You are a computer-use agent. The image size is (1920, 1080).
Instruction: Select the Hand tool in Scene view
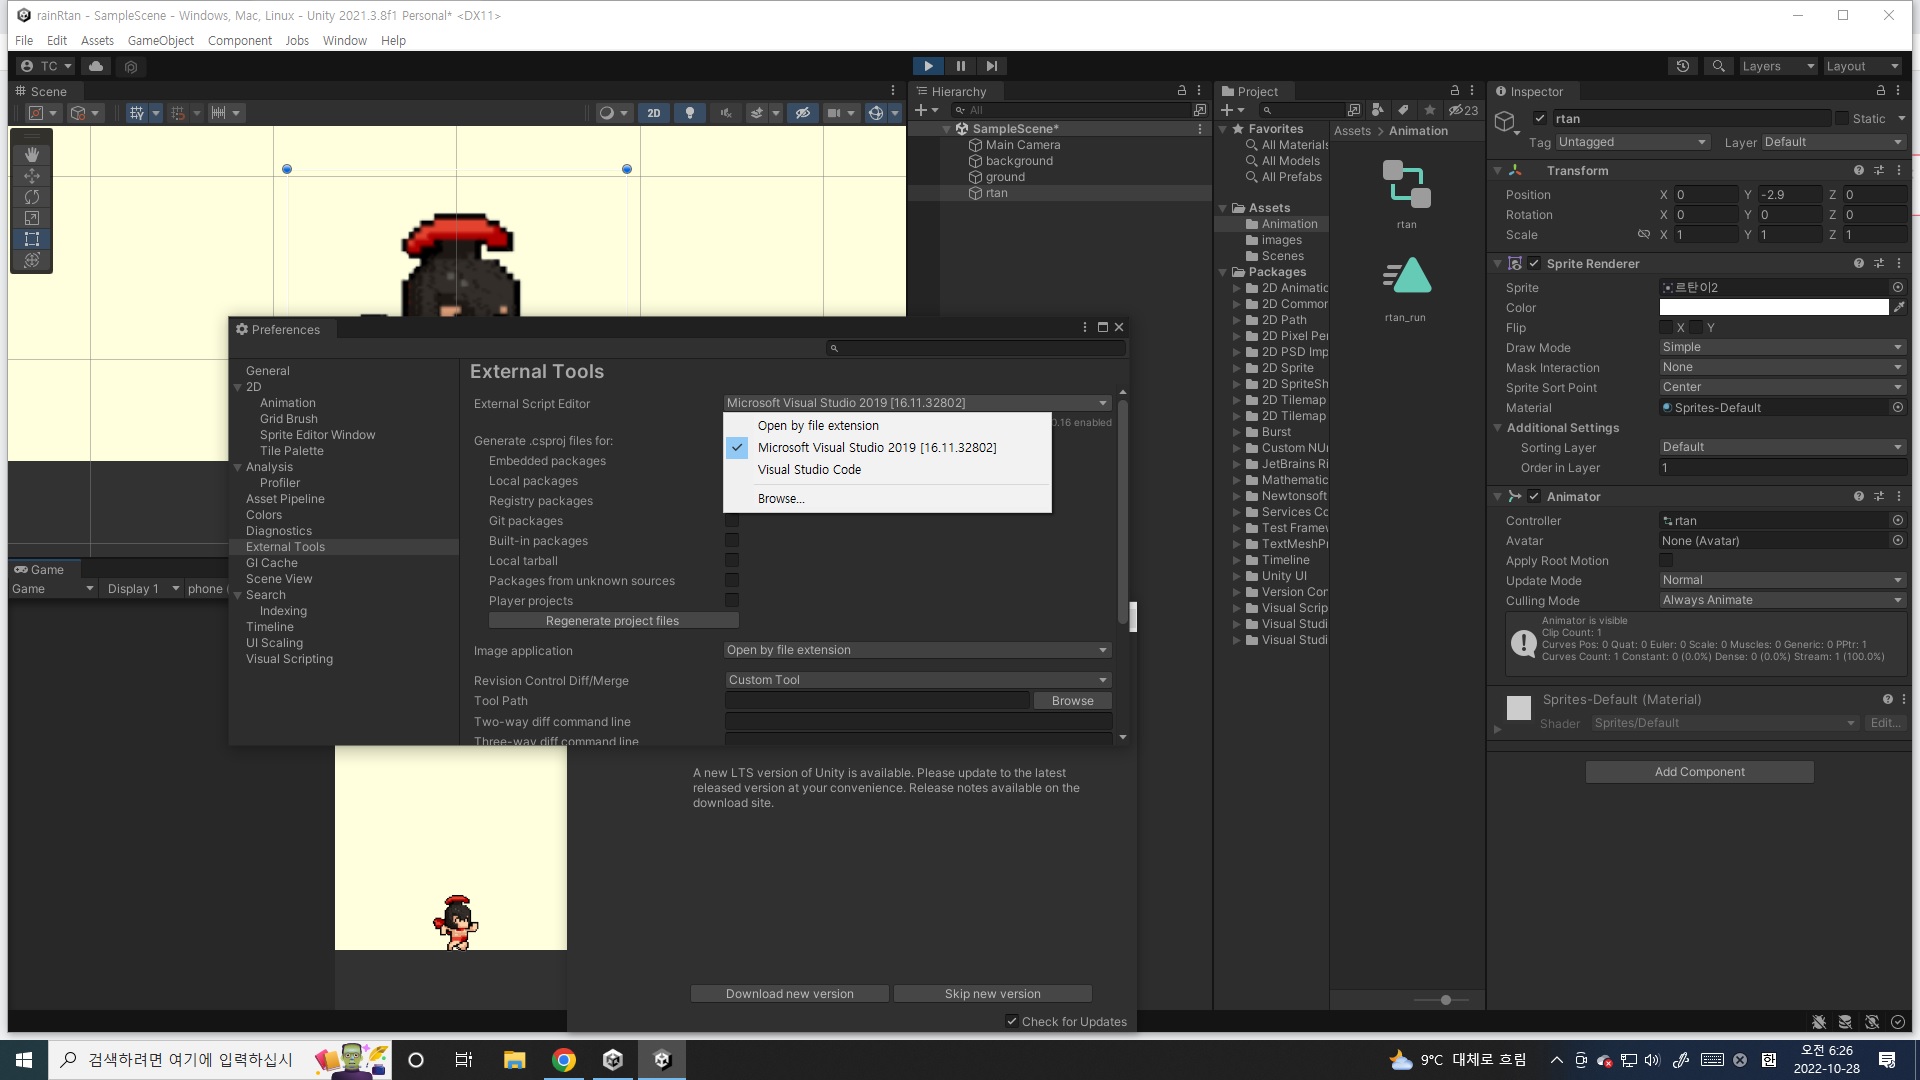(x=32, y=154)
